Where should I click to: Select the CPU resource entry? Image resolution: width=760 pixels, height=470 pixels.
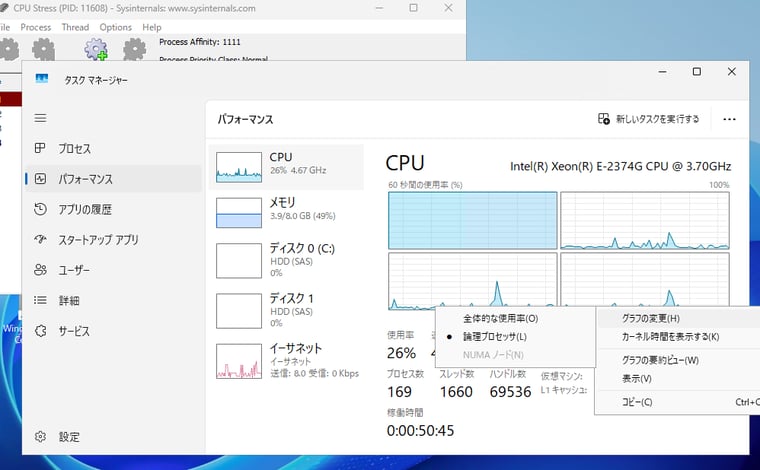tap(286, 167)
